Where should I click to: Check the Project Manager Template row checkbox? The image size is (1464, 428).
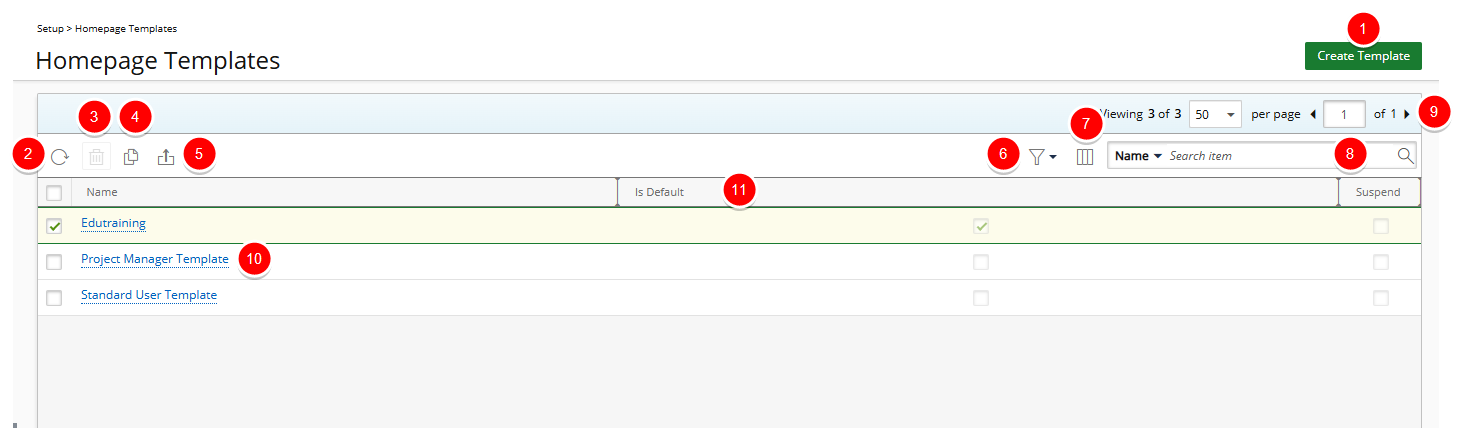click(x=54, y=262)
